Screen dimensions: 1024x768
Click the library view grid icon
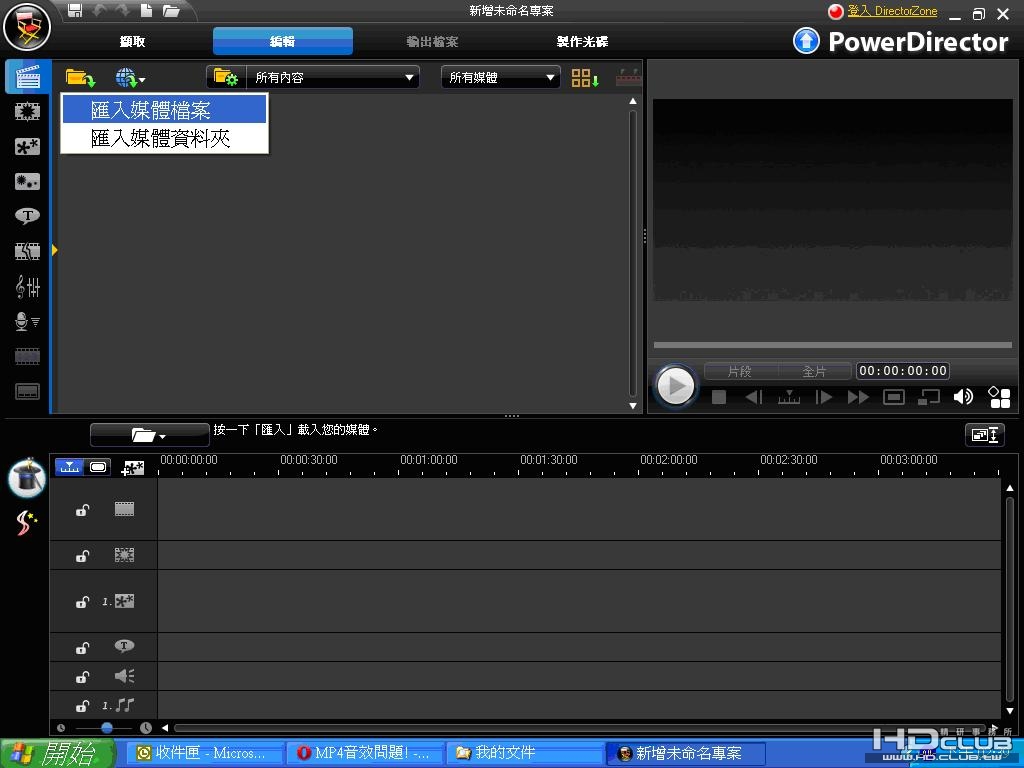[x=584, y=78]
